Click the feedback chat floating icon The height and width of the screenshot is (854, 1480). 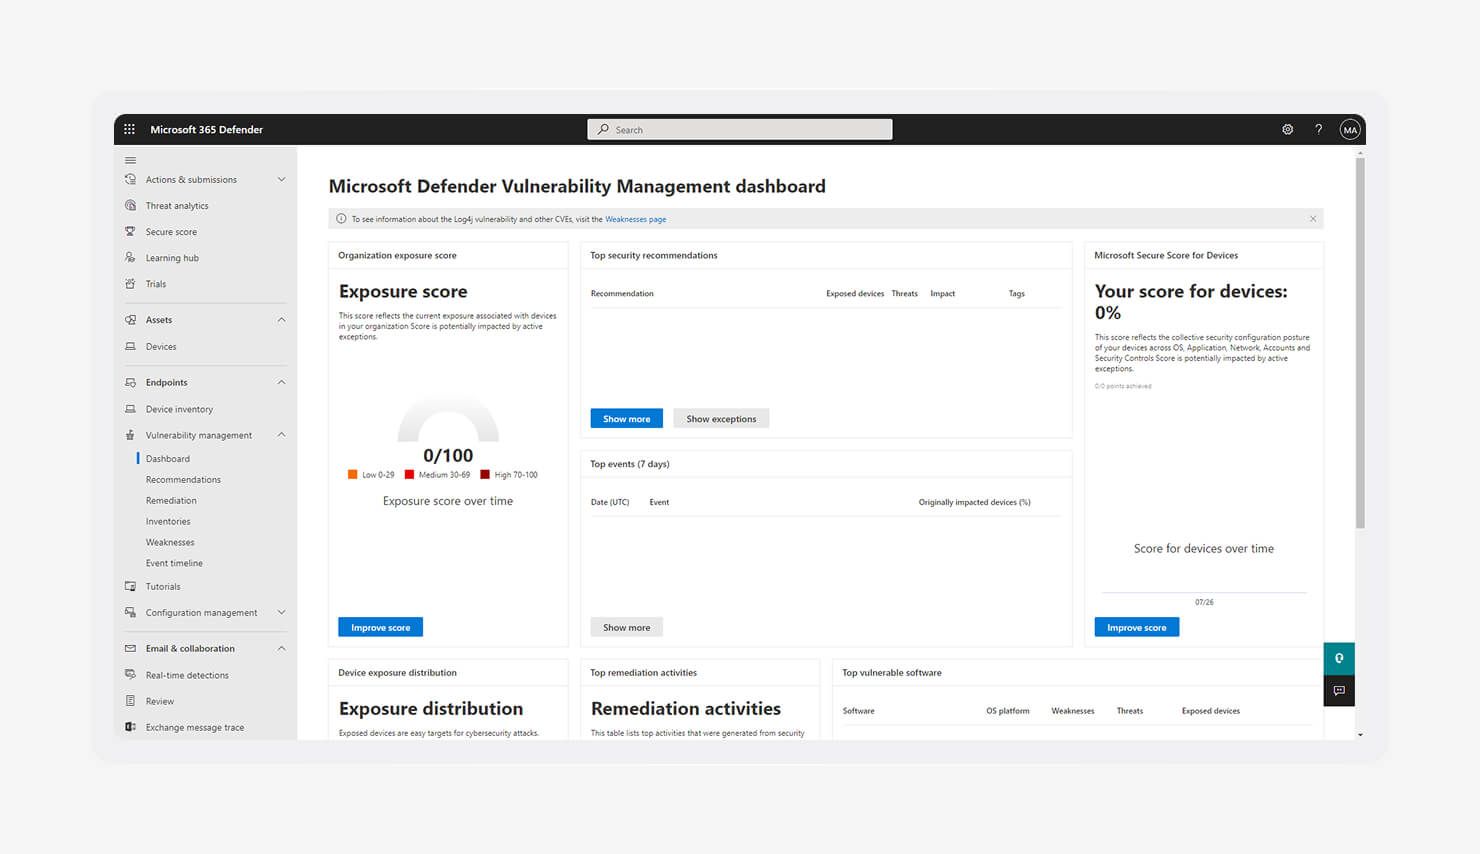(1339, 690)
